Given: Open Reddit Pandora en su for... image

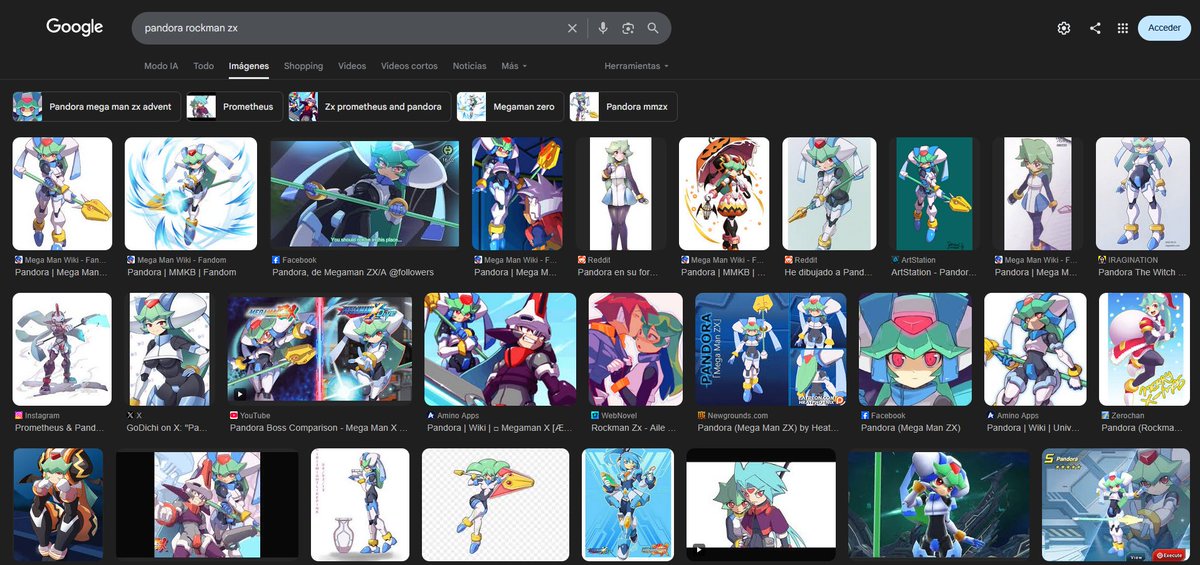Looking at the screenshot, I should click(x=620, y=193).
